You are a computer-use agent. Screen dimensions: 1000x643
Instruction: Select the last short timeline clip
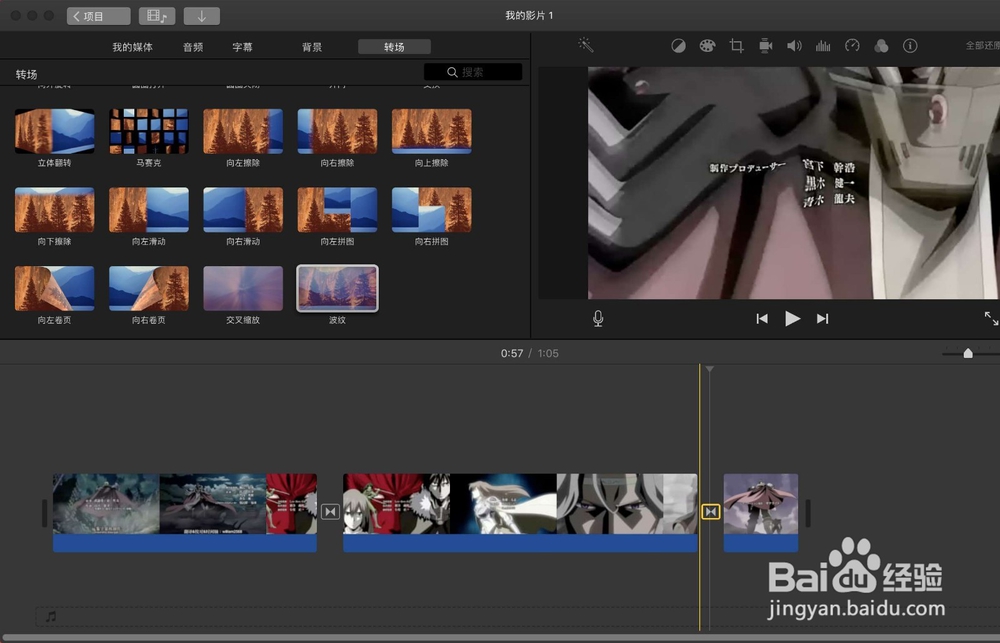click(x=761, y=512)
